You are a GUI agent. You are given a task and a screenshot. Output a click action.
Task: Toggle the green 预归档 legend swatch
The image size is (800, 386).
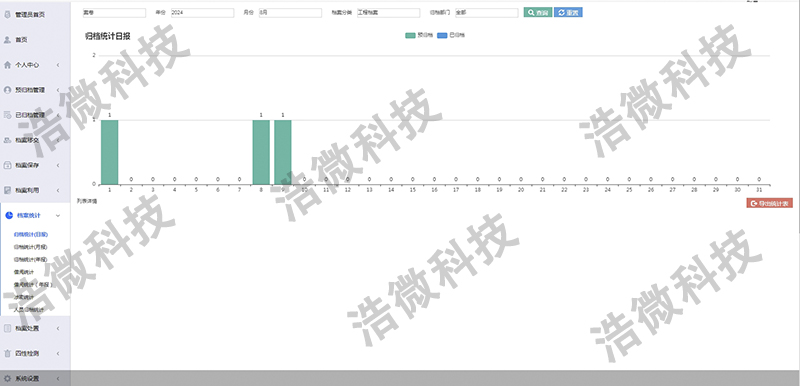point(410,35)
